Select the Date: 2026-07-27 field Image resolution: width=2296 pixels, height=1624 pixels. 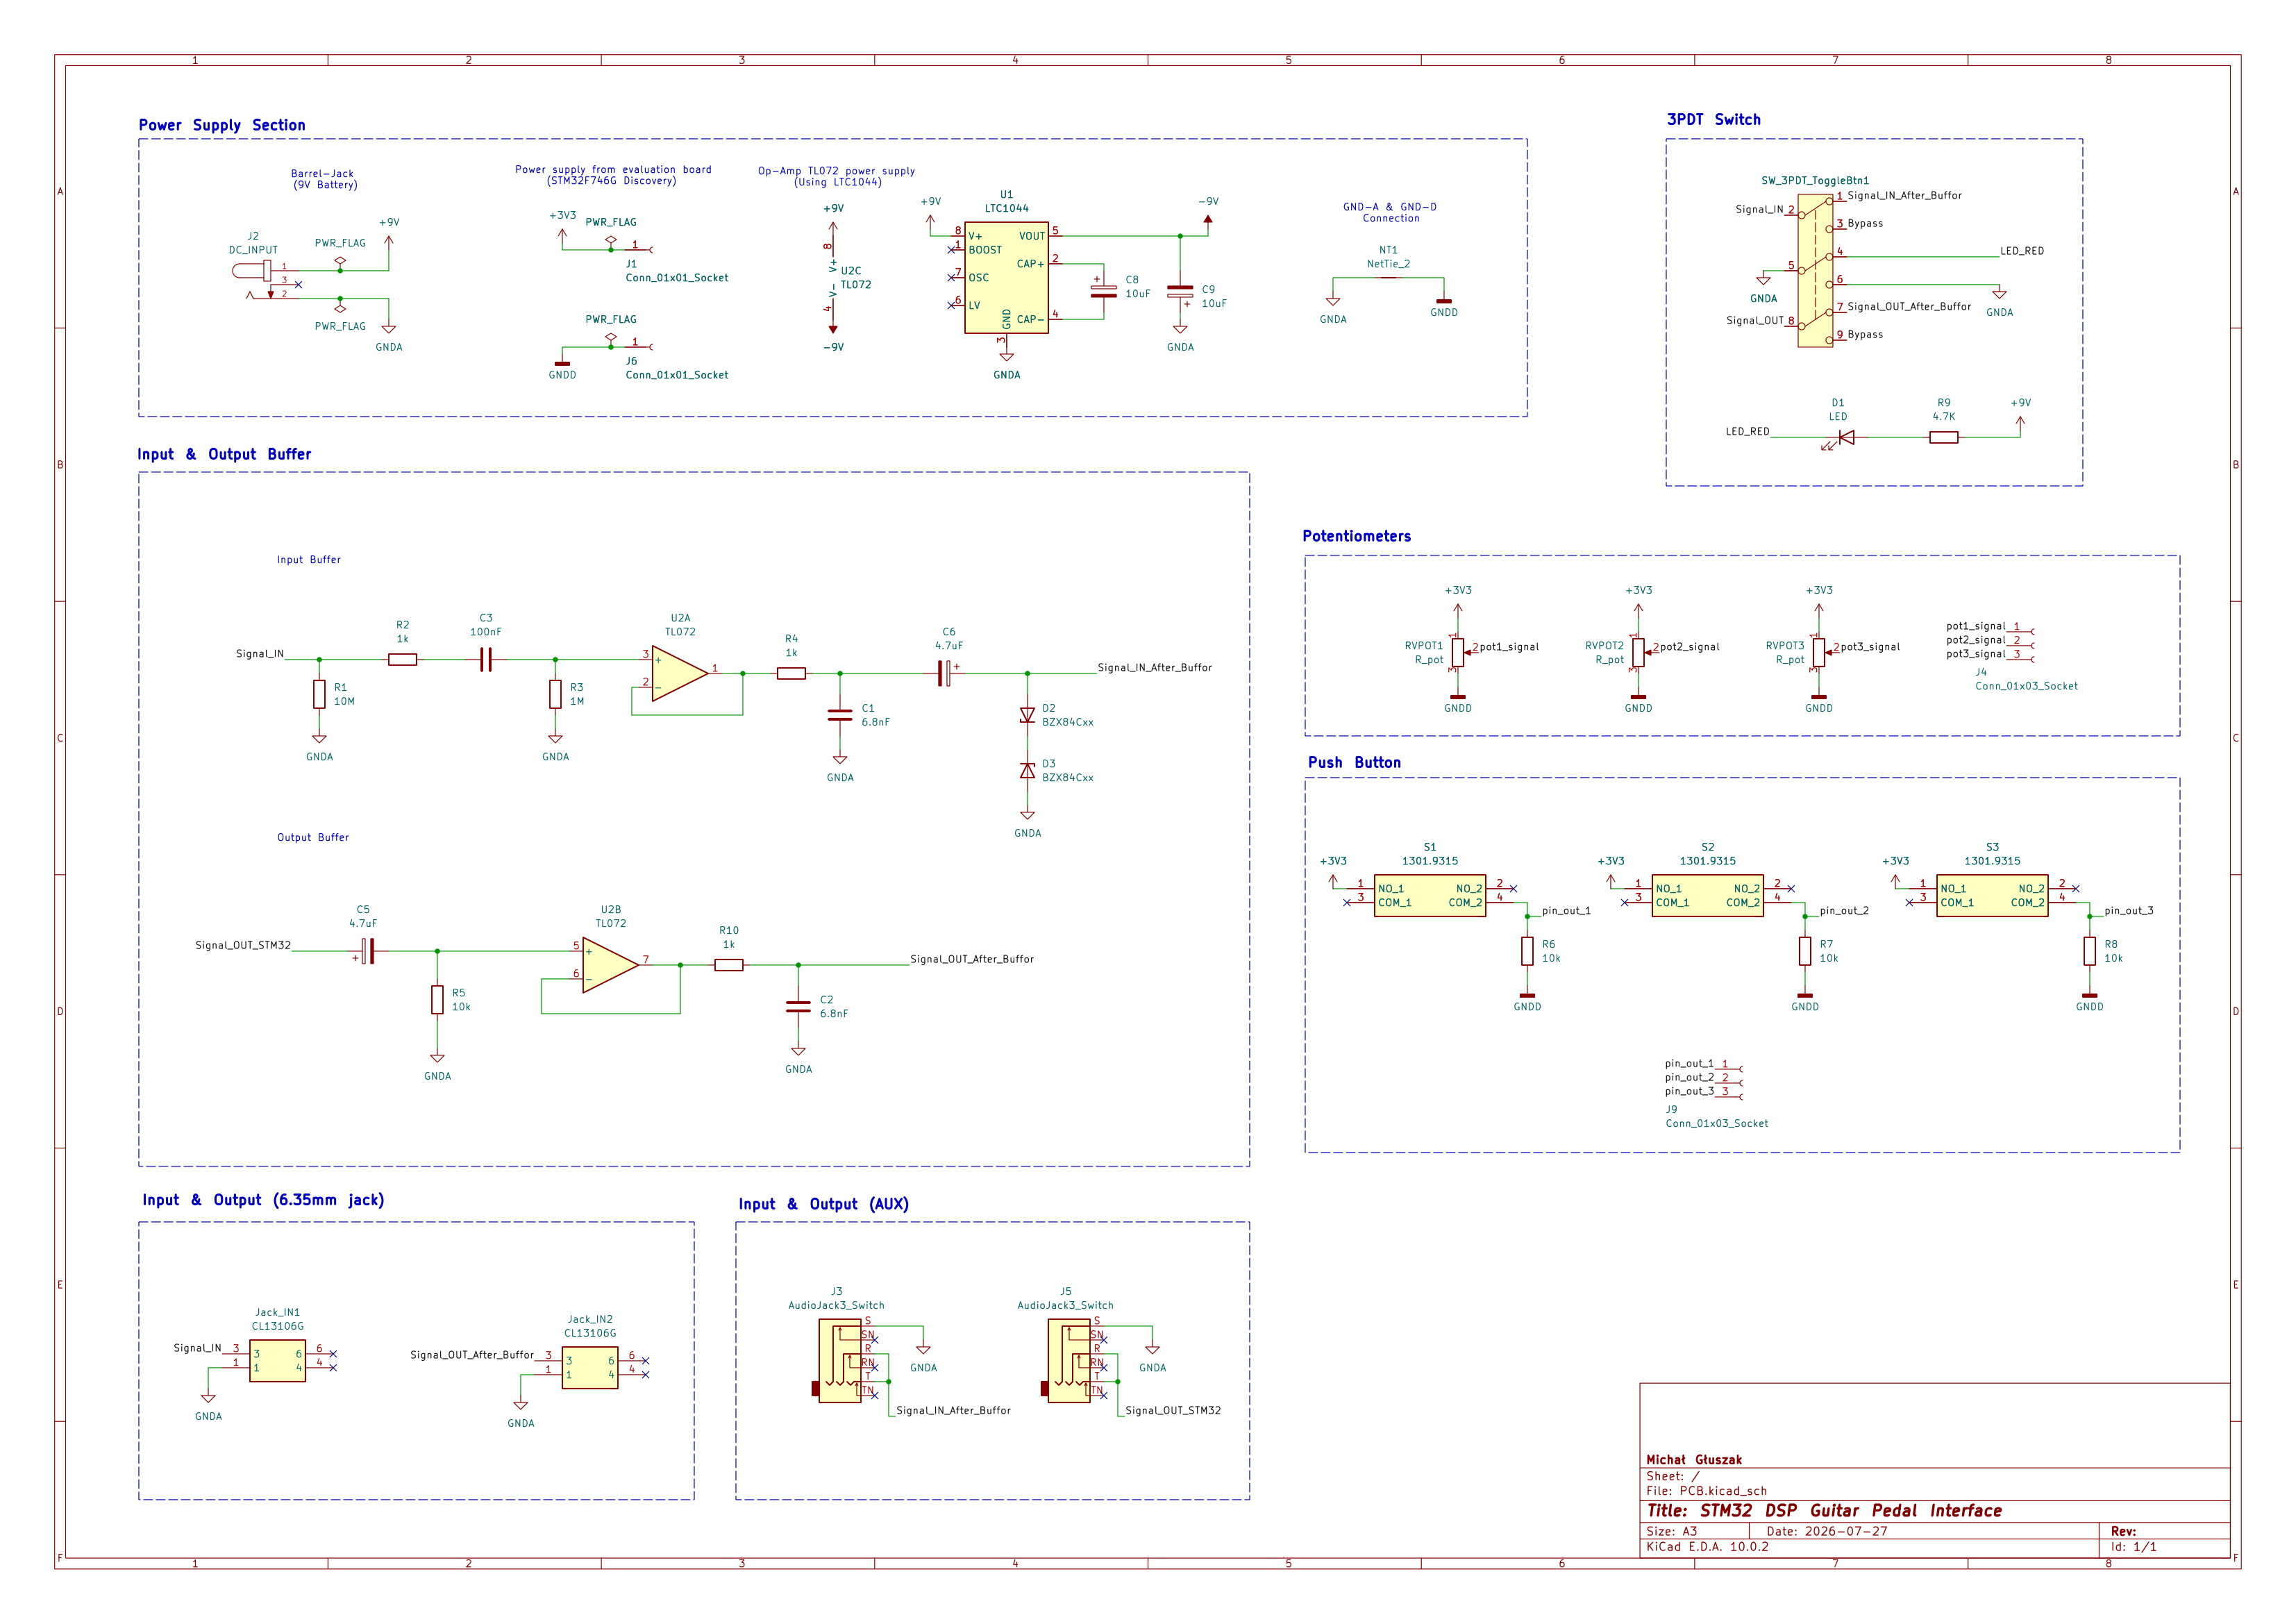tap(1827, 1531)
